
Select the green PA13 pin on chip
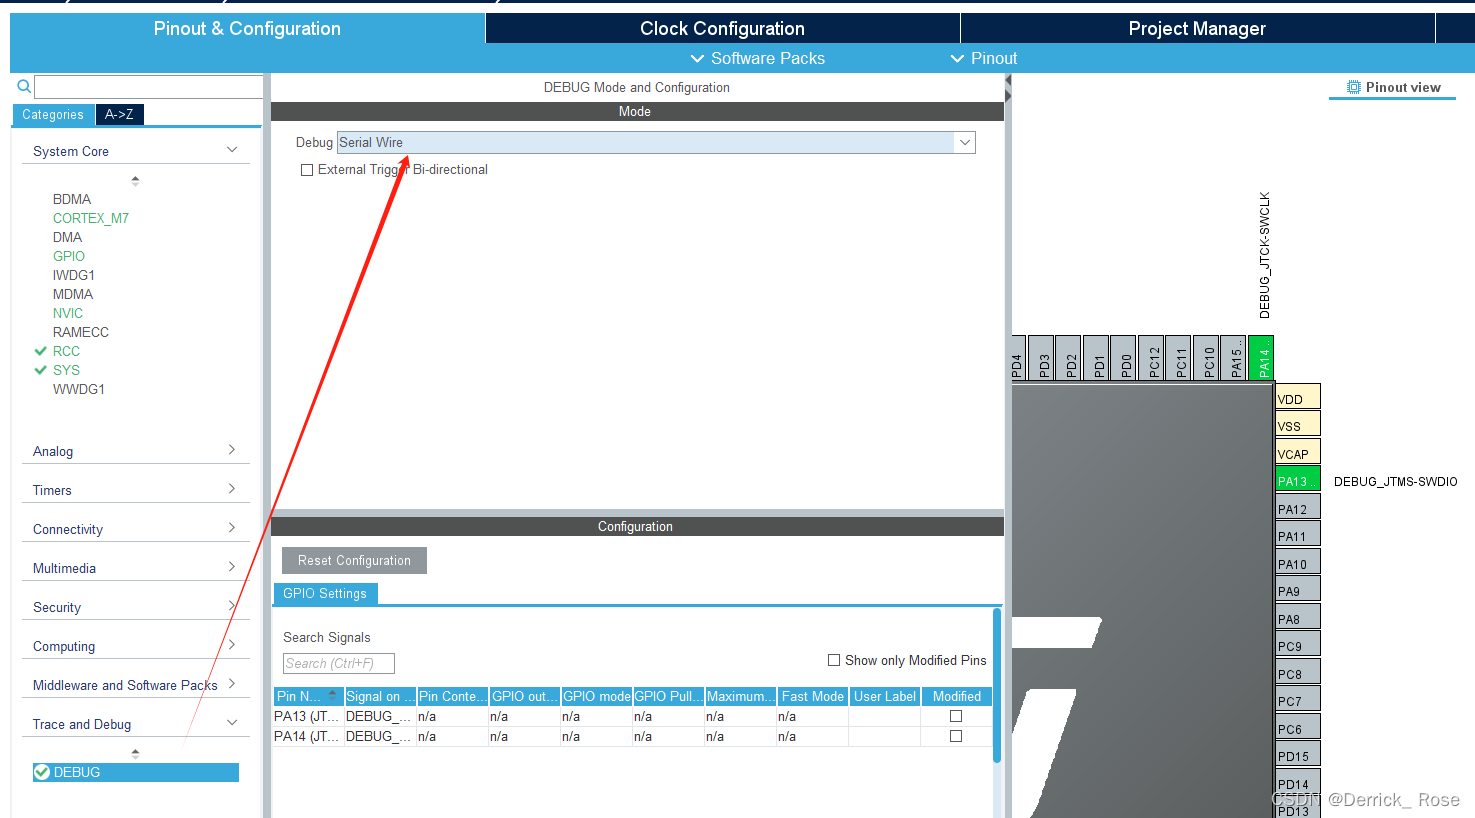point(1298,479)
